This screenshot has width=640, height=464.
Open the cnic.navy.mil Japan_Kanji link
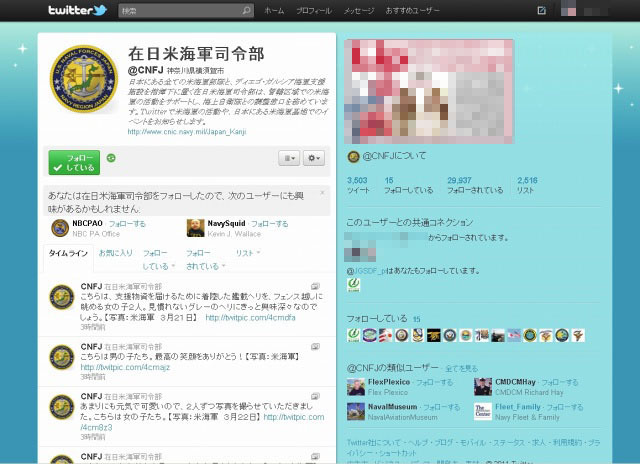click(x=187, y=132)
